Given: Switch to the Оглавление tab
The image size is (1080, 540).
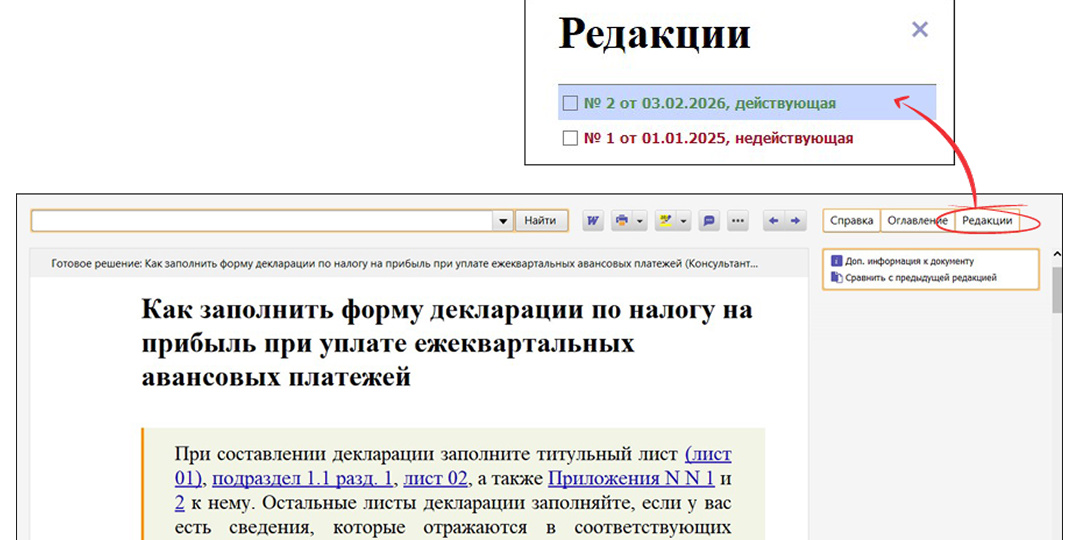Looking at the screenshot, I should [x=917, y=220].
